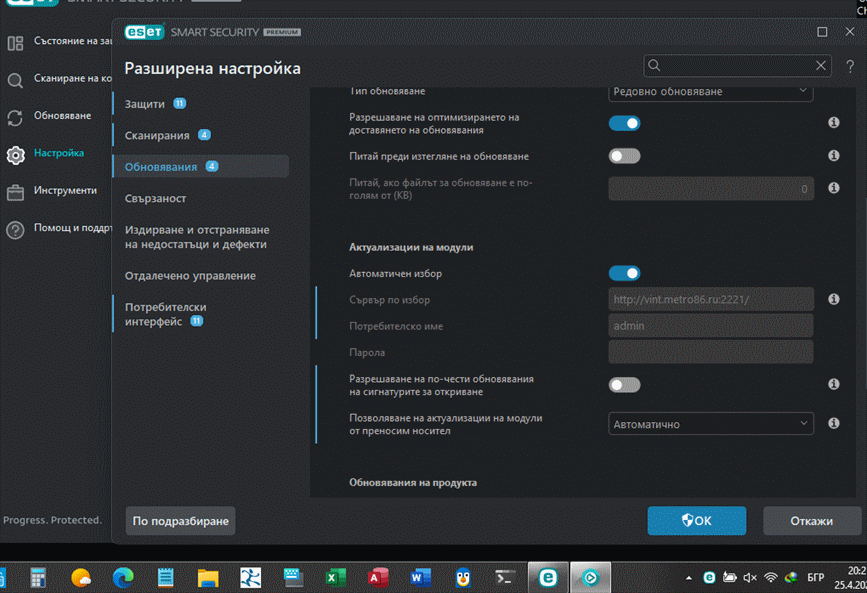867x593 pixels.
Task: Click the Актуализации на модули heading
Action: click(x=411, y=247)
